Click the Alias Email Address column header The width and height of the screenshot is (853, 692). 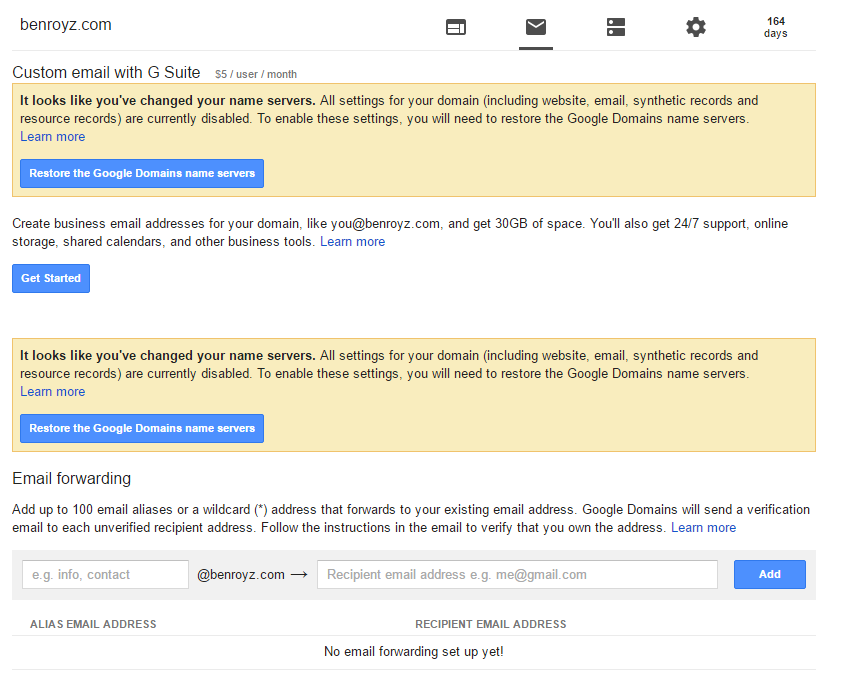point(93,624)
